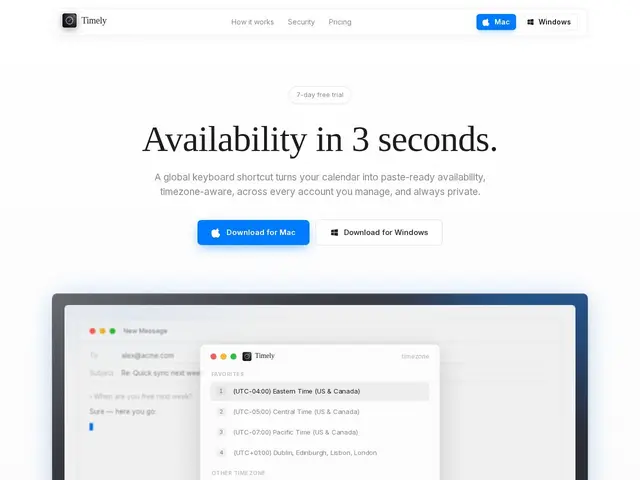The image size is (640, 480).
Task: Click the Timely brand name in header
Action: [x=94, y=20]
